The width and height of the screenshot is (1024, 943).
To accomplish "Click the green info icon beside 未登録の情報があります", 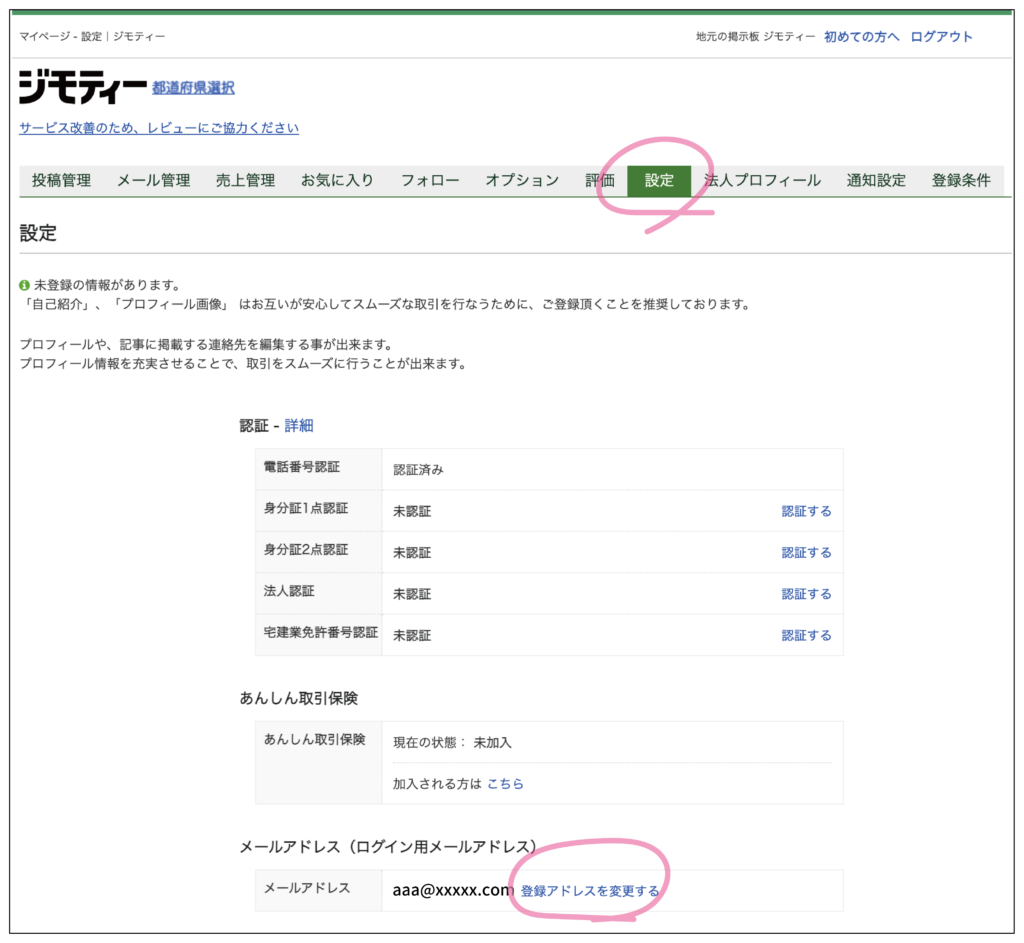I will pyautogui.click(x=25, y=285).
